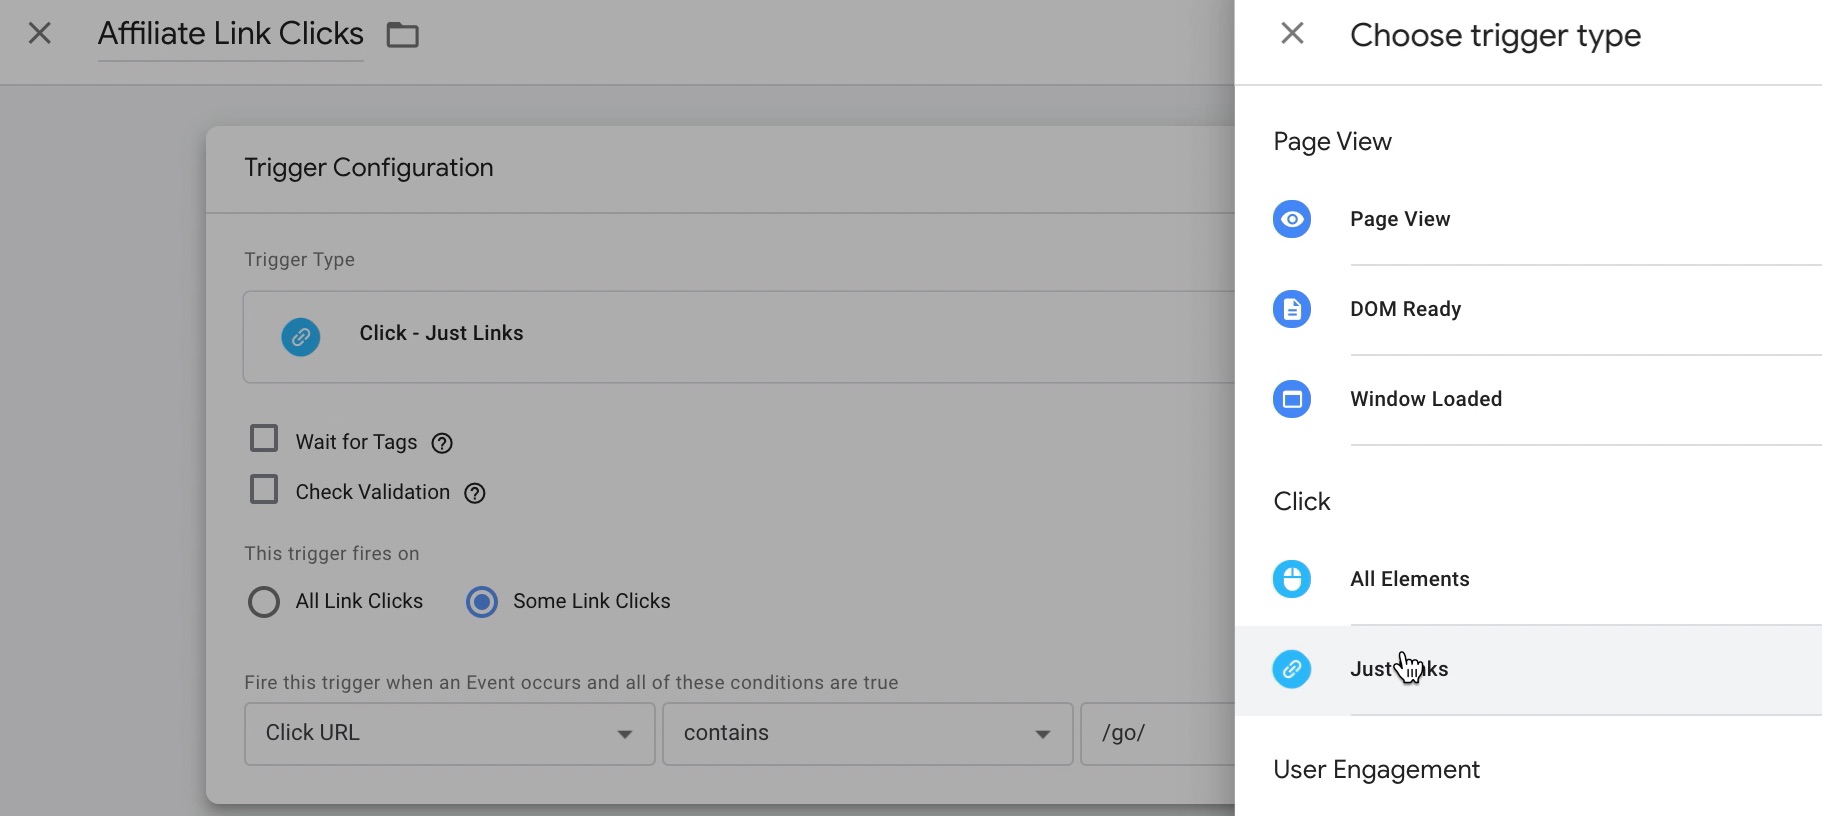Select the All Link Clicks radio button

tap(264, 602)
